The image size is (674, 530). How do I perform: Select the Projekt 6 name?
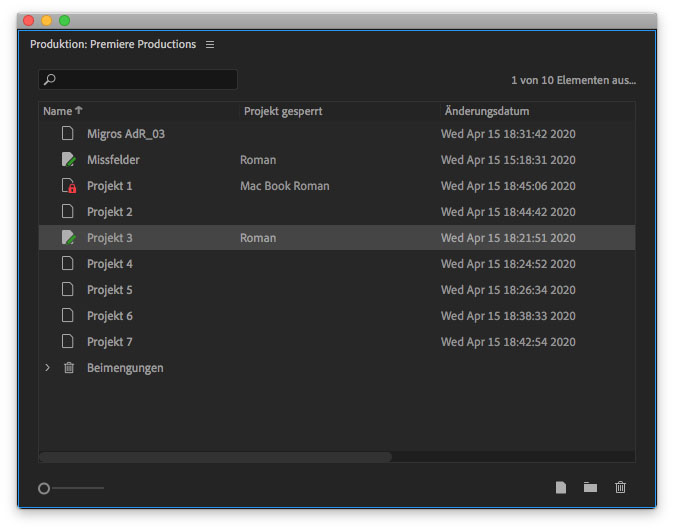click(110, 316)
